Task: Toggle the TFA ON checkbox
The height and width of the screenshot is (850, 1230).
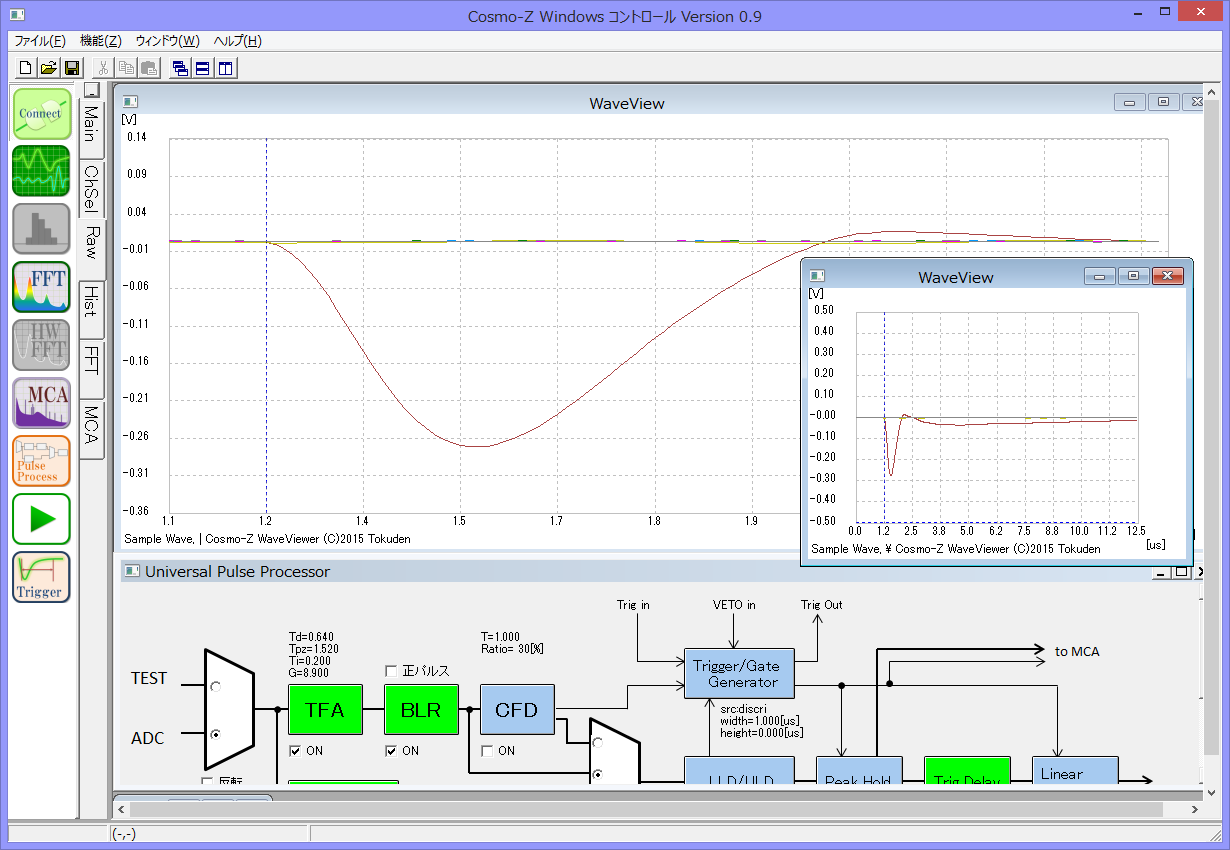Action: pos(295,751)
